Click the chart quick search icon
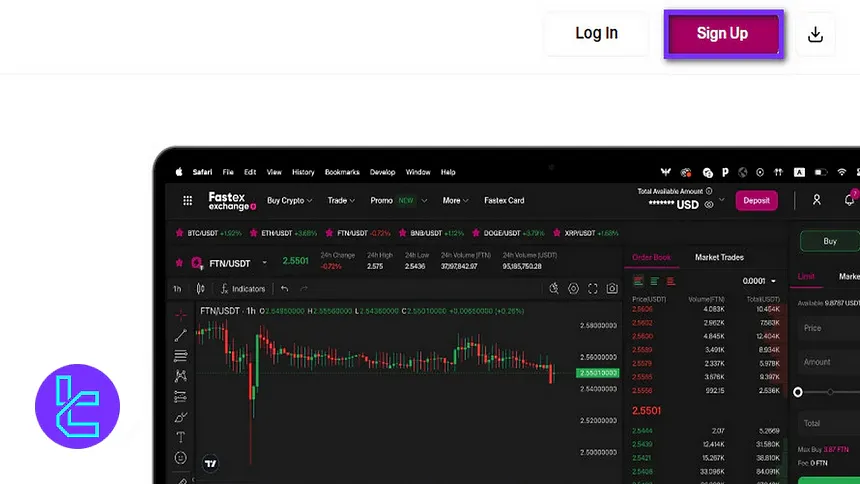This screenshot has width=860, height=484. coord(554,289)
